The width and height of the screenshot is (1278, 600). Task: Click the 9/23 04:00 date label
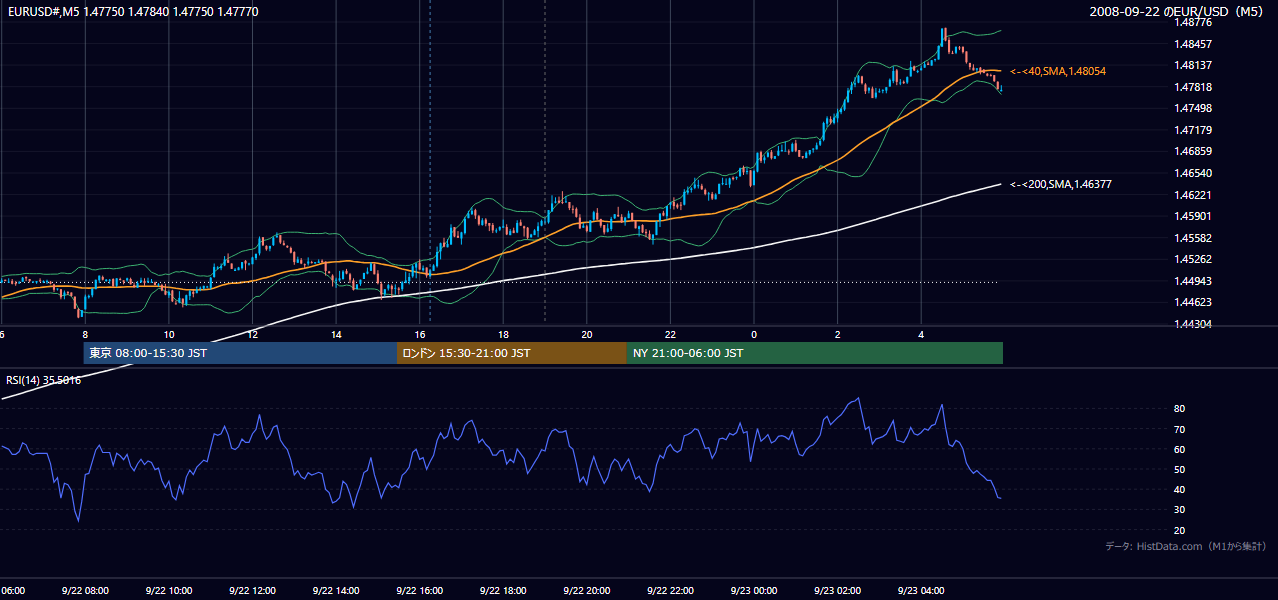(921, 591)
